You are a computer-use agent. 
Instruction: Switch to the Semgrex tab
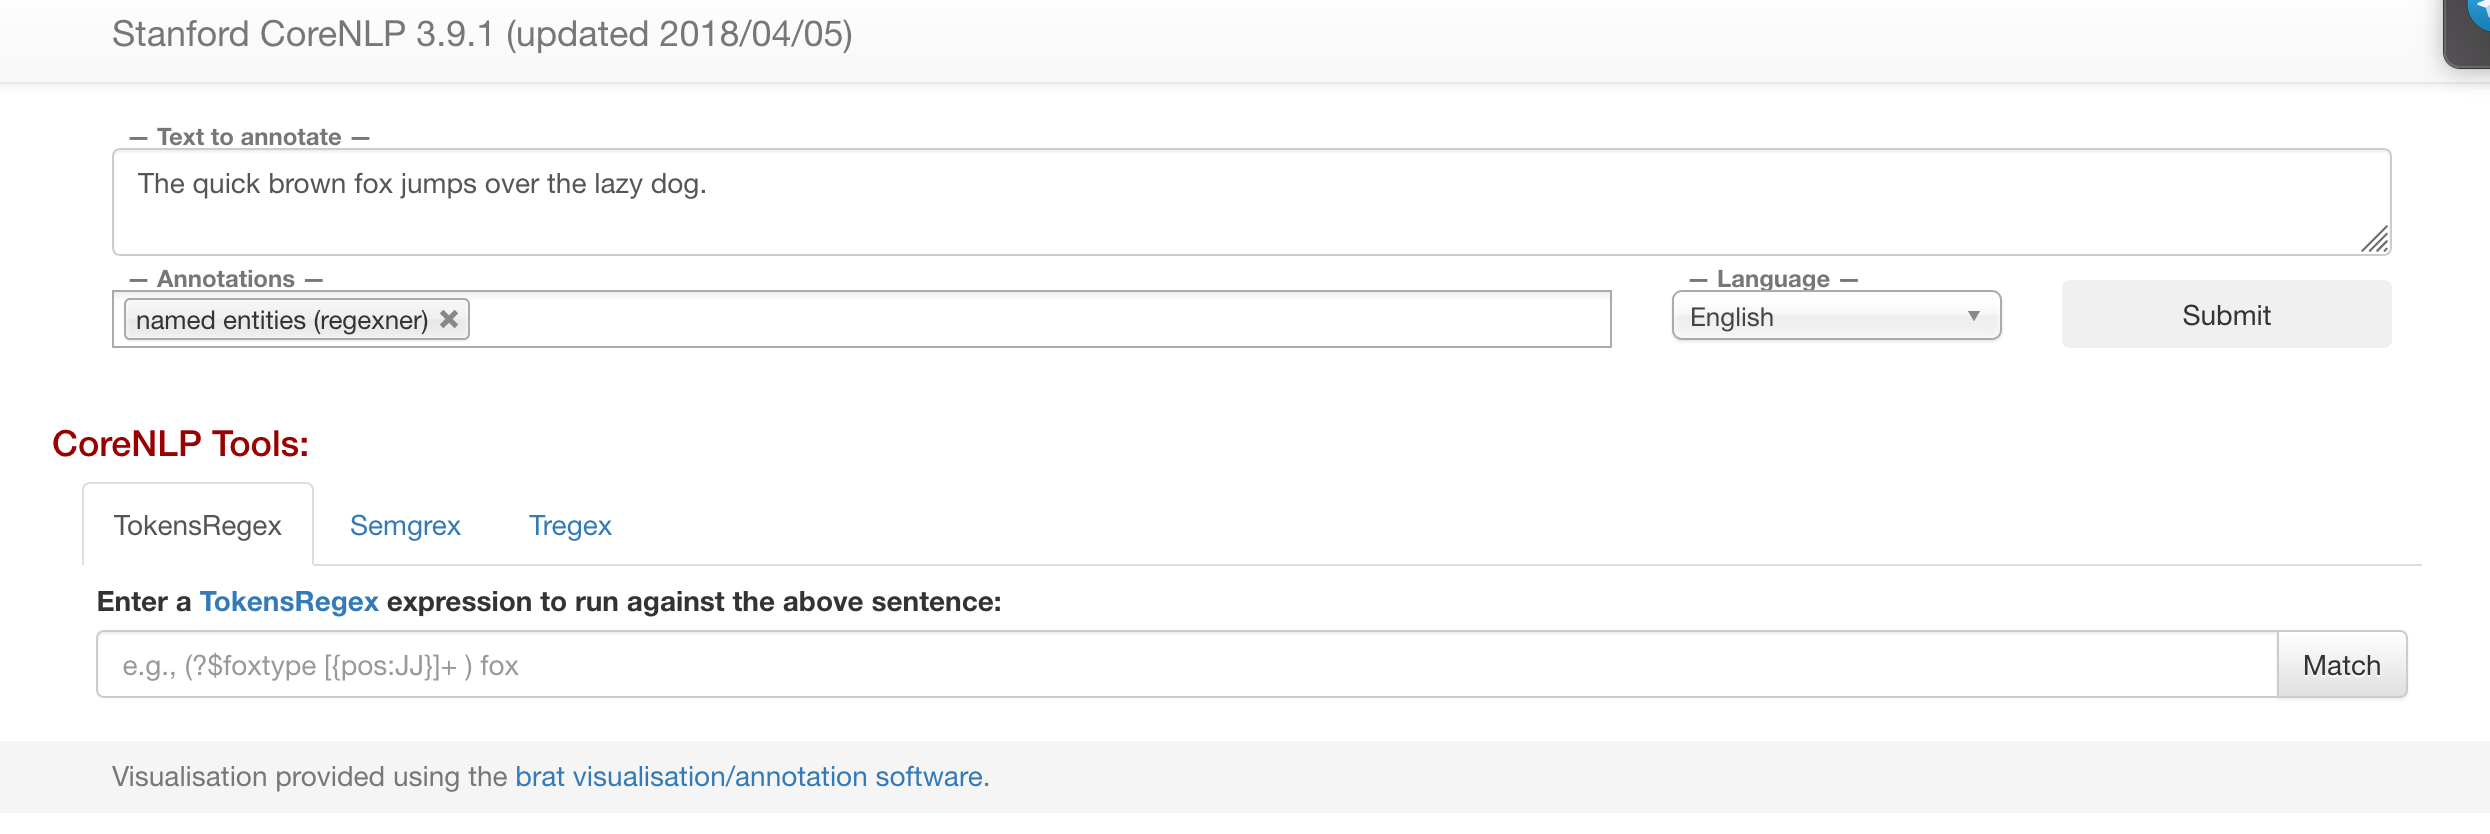pyautogui.click(x=405, y=526)
